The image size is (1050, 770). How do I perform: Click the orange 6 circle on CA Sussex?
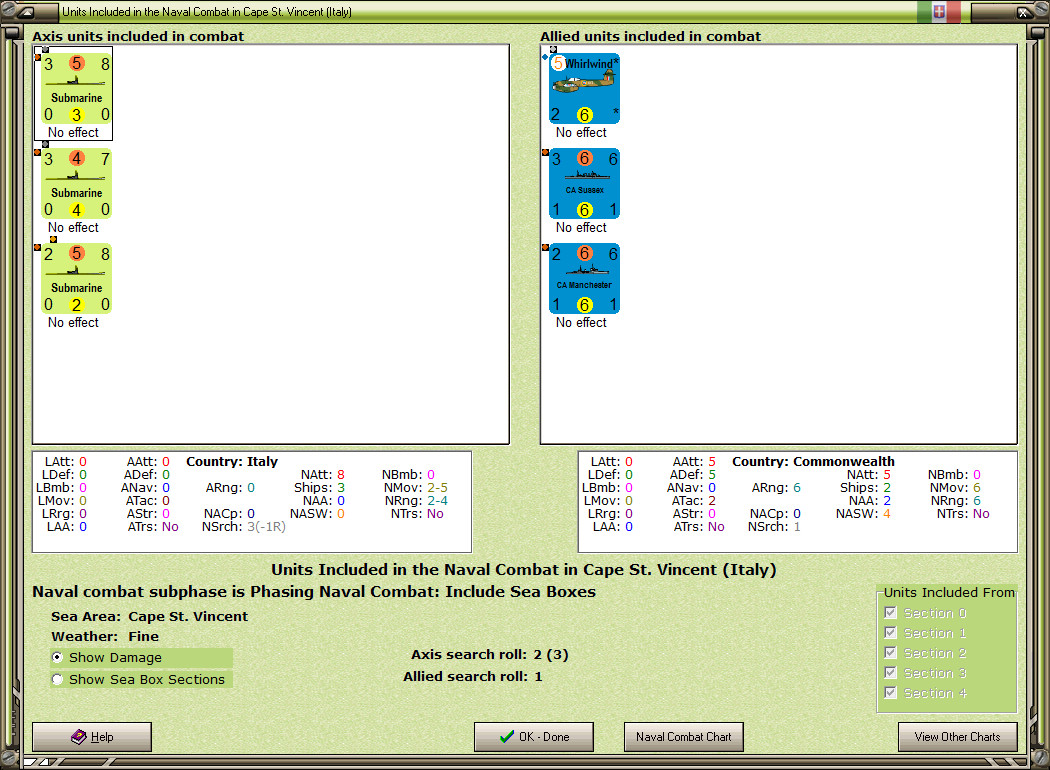coord(585,158)
